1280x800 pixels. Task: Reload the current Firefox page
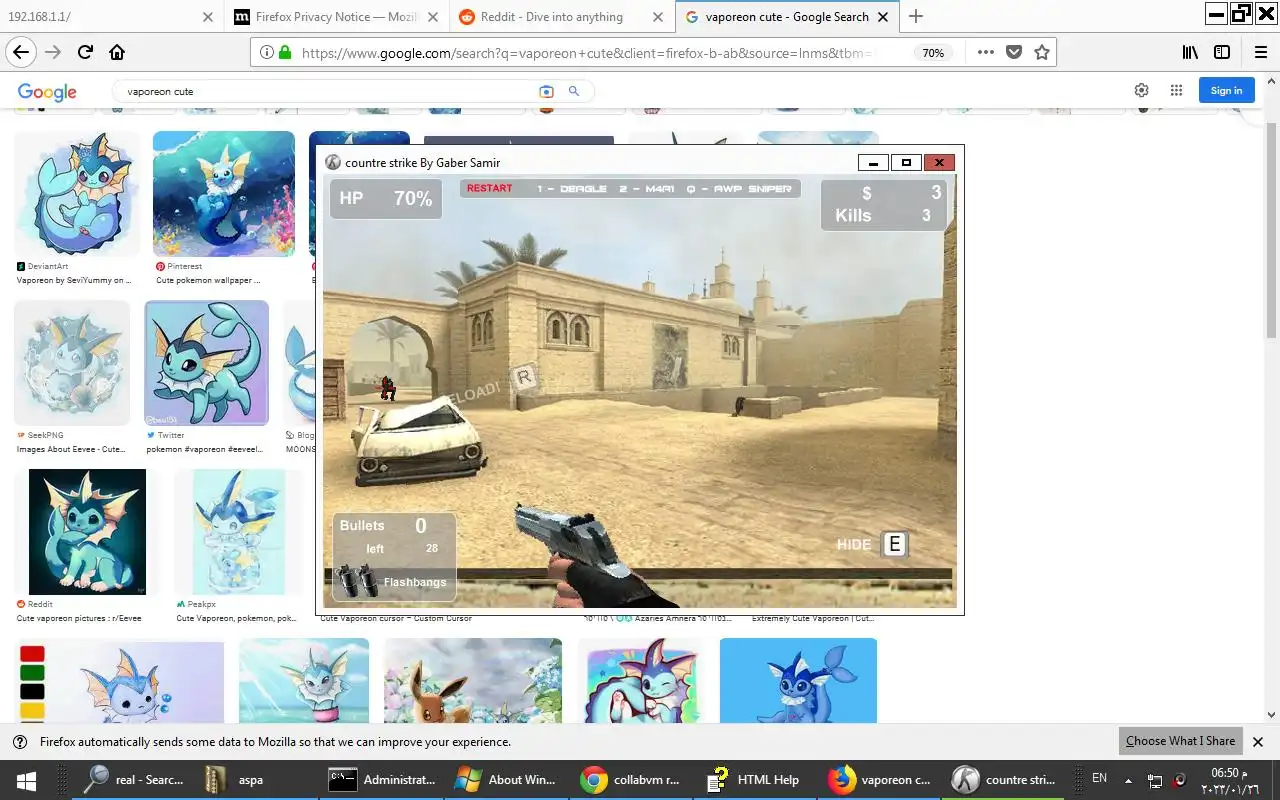(85, 53)
